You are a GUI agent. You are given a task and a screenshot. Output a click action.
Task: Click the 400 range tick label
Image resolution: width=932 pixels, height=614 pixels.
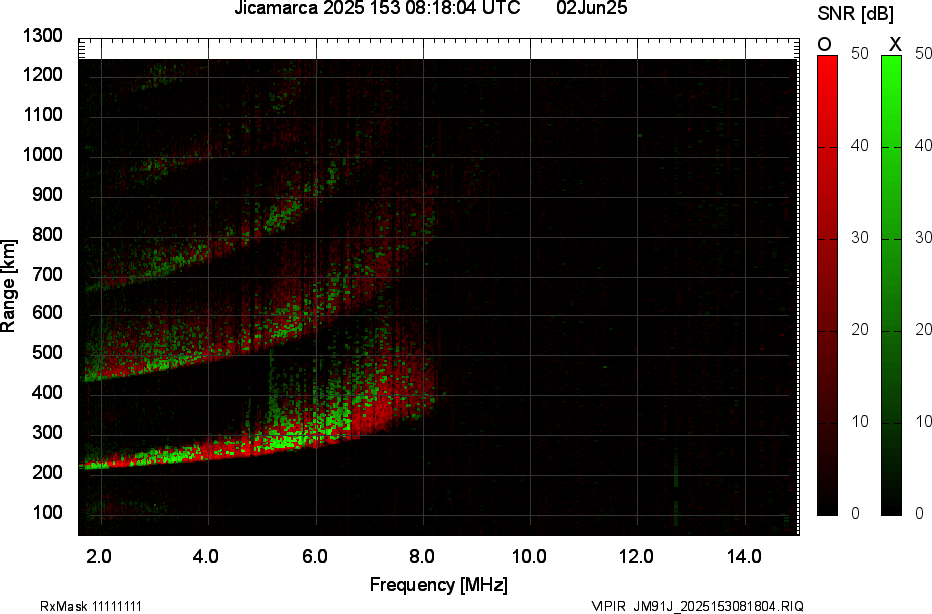[x=47, y=393]
